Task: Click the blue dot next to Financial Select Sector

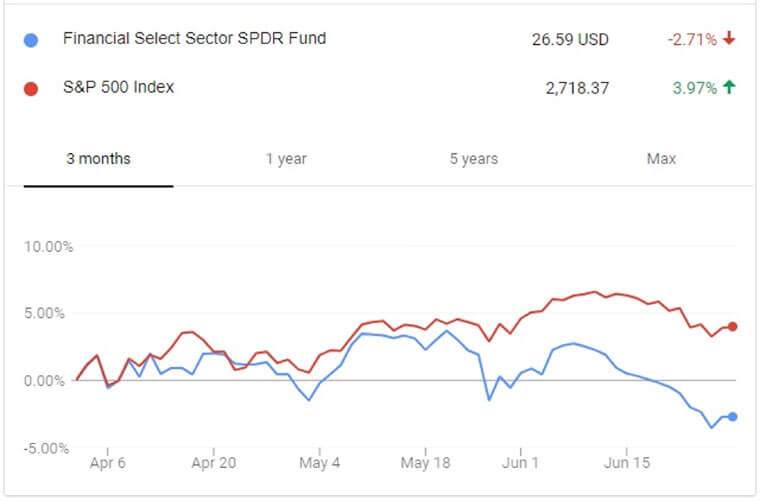Action: pyautogui.click(x=31, y=40)
